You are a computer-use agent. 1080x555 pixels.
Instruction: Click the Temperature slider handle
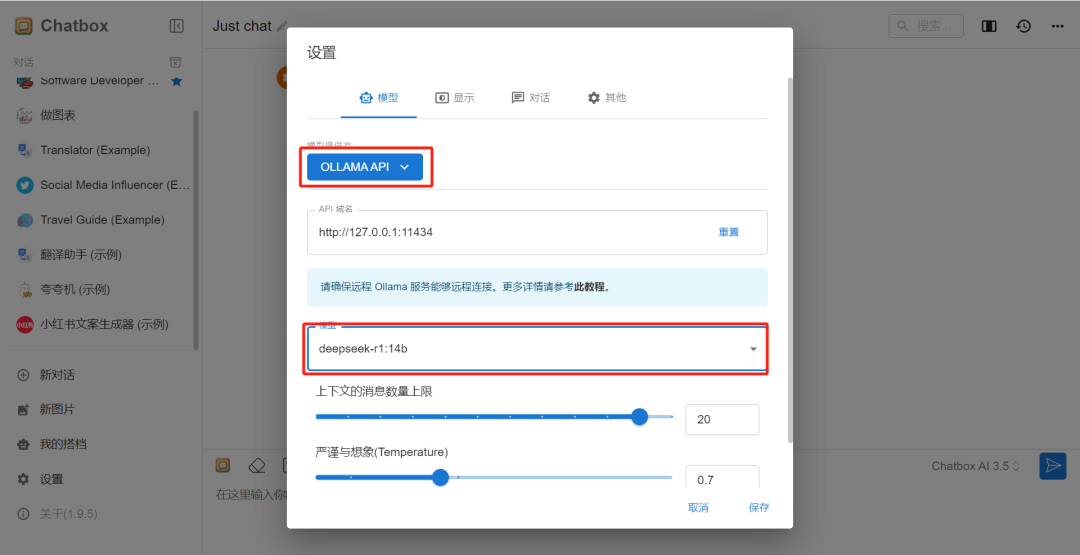click(441, 477)
